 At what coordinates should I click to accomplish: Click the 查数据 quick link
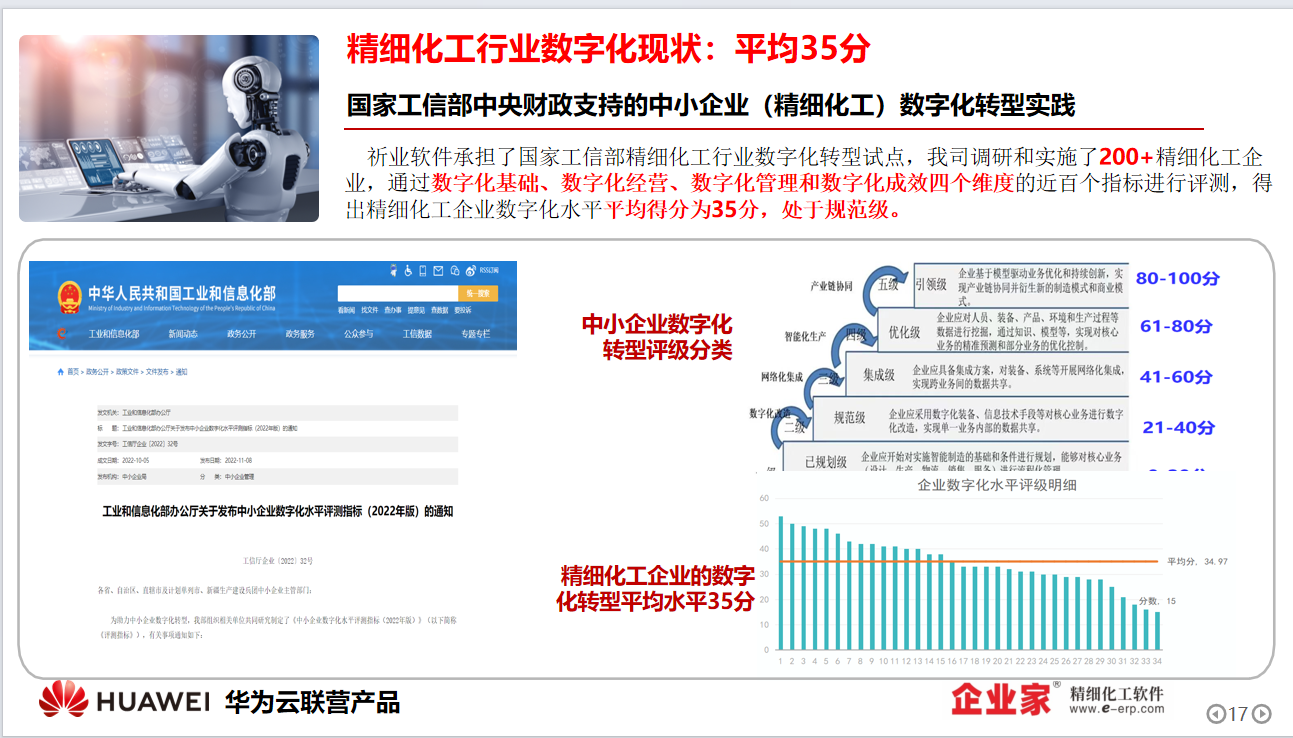point(439,310)
